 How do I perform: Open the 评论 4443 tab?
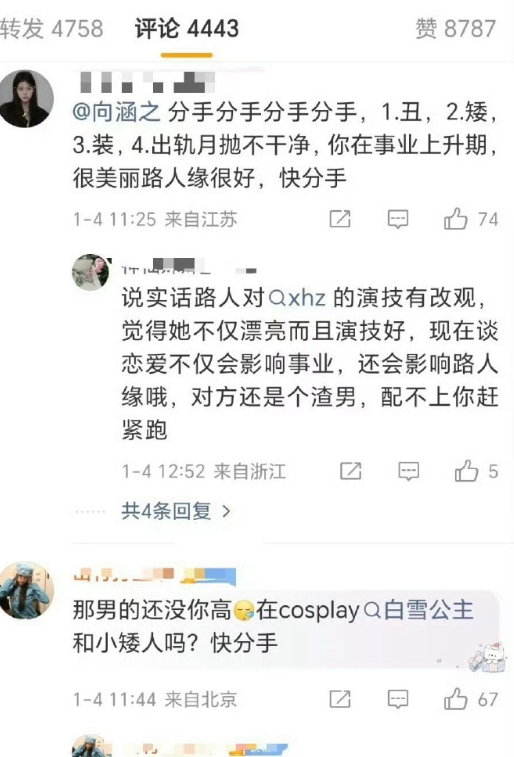tap(187, 28)
